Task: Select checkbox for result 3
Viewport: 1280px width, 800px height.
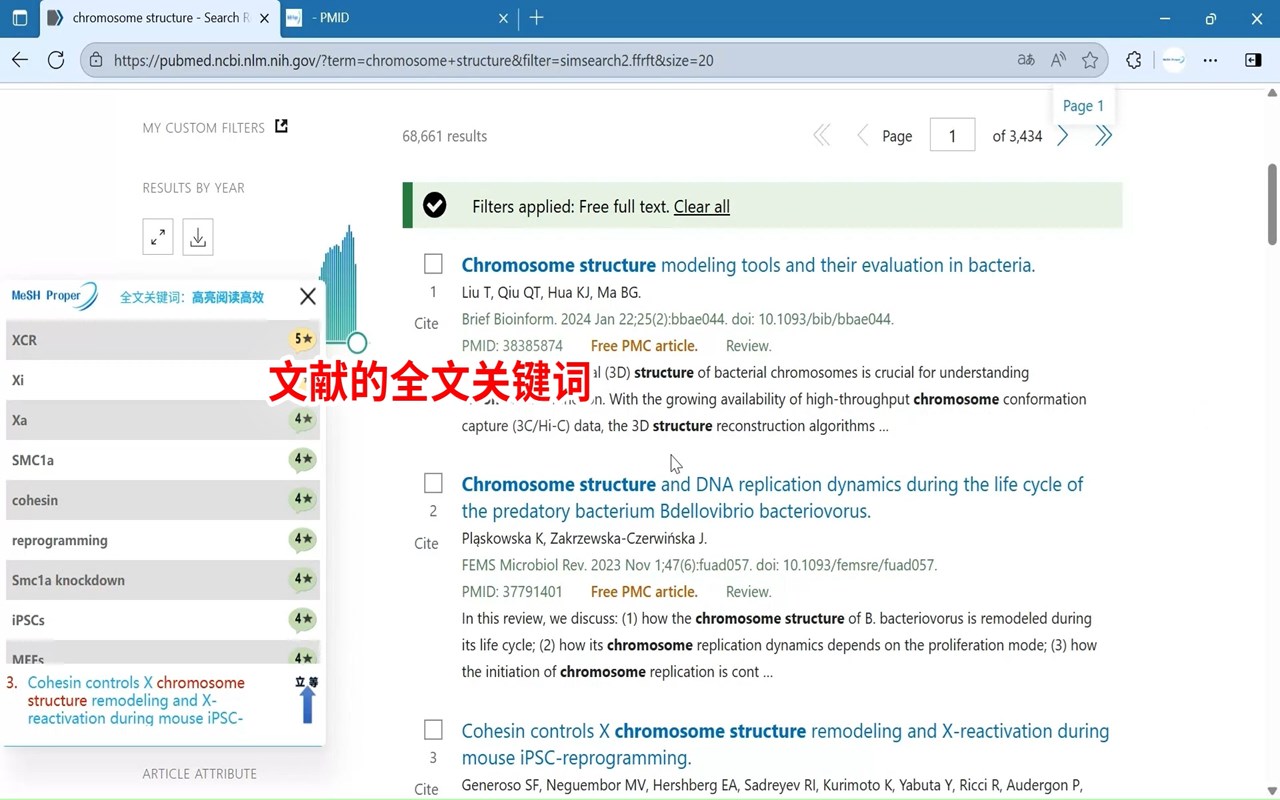Action: click(x=433, y=729)
